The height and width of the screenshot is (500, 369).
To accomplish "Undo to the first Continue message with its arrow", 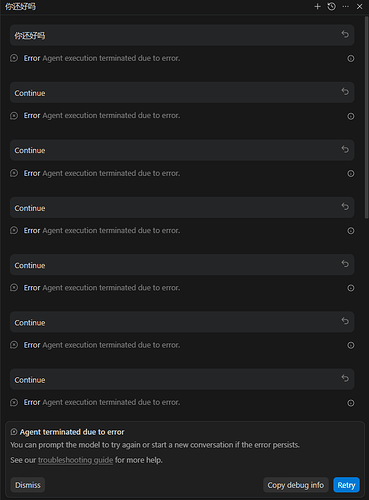I will [345, 91].
